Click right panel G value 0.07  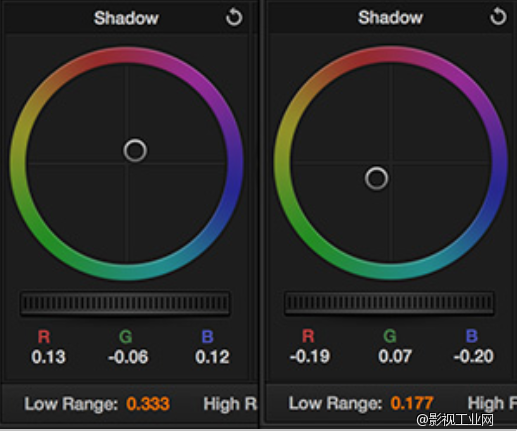click(x=395, y=356)
